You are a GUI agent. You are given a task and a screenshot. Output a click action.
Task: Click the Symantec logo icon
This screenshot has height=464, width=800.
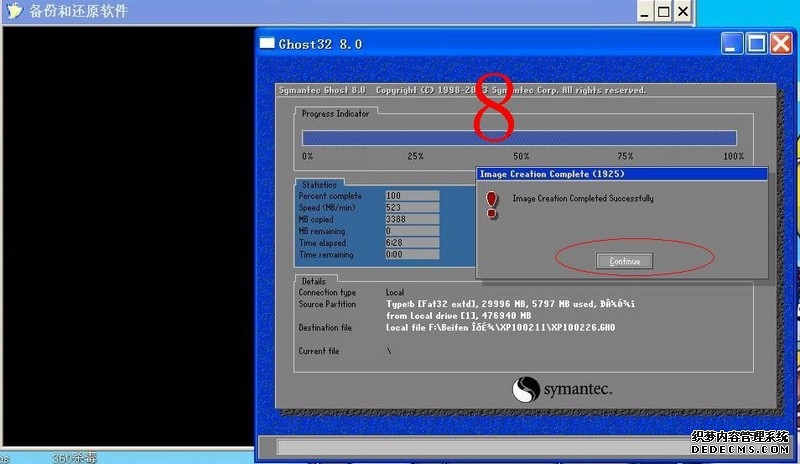[526, 389]
